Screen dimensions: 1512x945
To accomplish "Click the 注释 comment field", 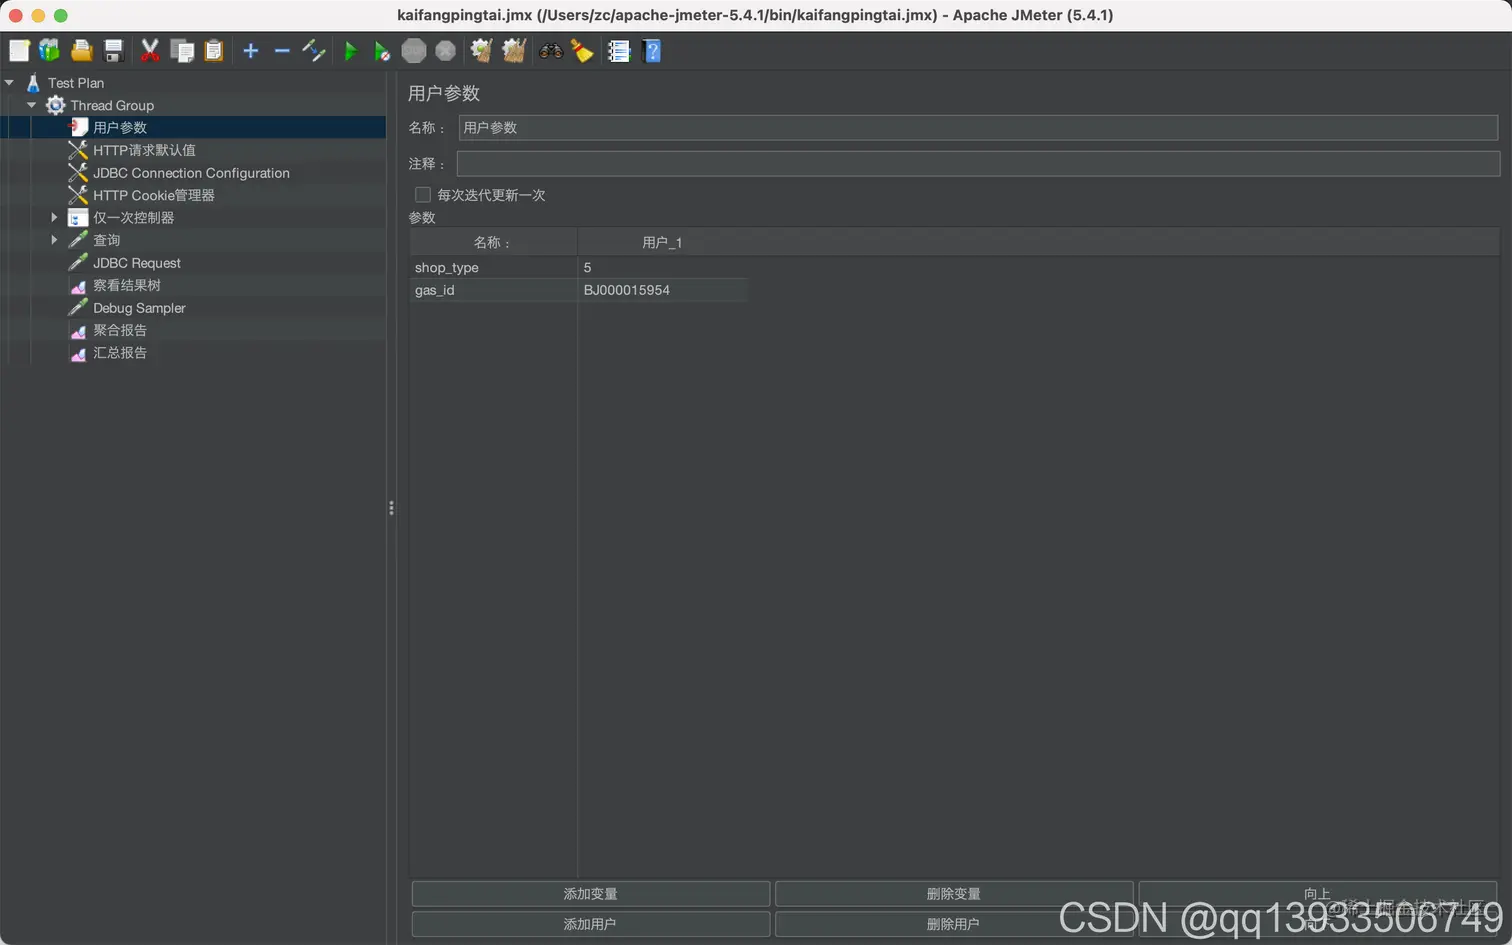I will click(978, 163).
